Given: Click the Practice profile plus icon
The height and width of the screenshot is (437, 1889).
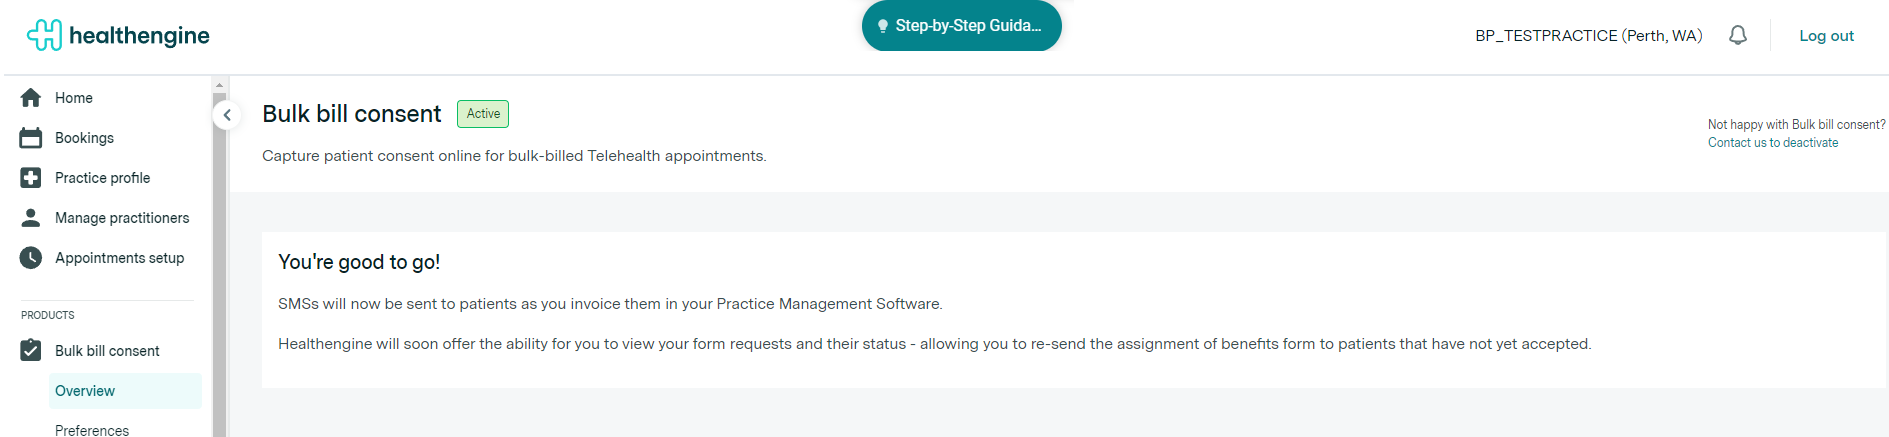Looking at the screenshot, I should (x=31, y=178).
